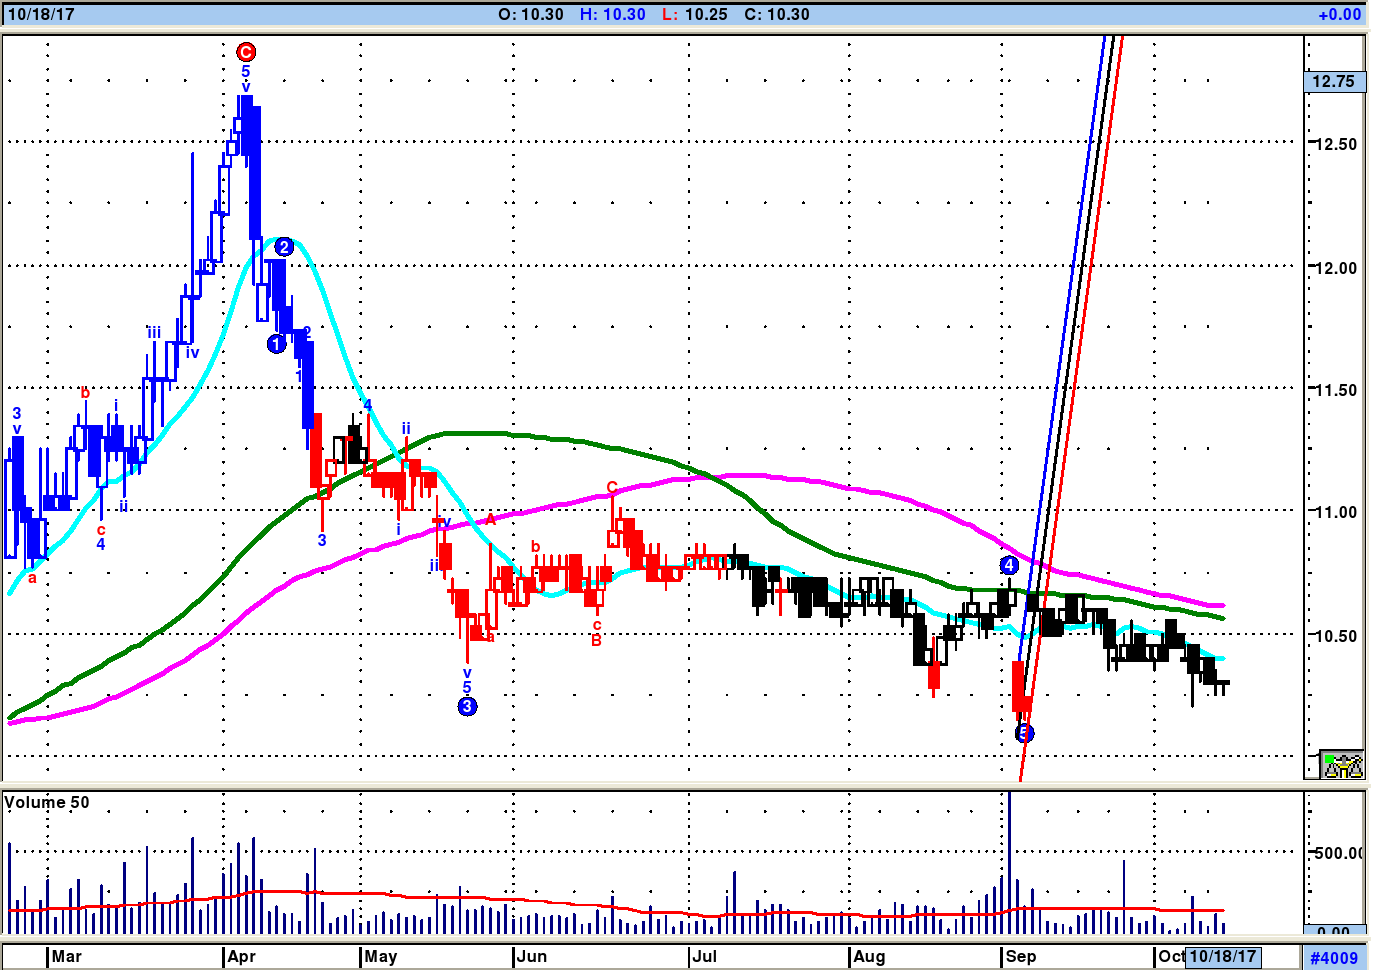Image resolution: width=1400 pixels, height=970 pixels.
Task: Click the closing price C: 10.30 readout
Action: [776, 14]
